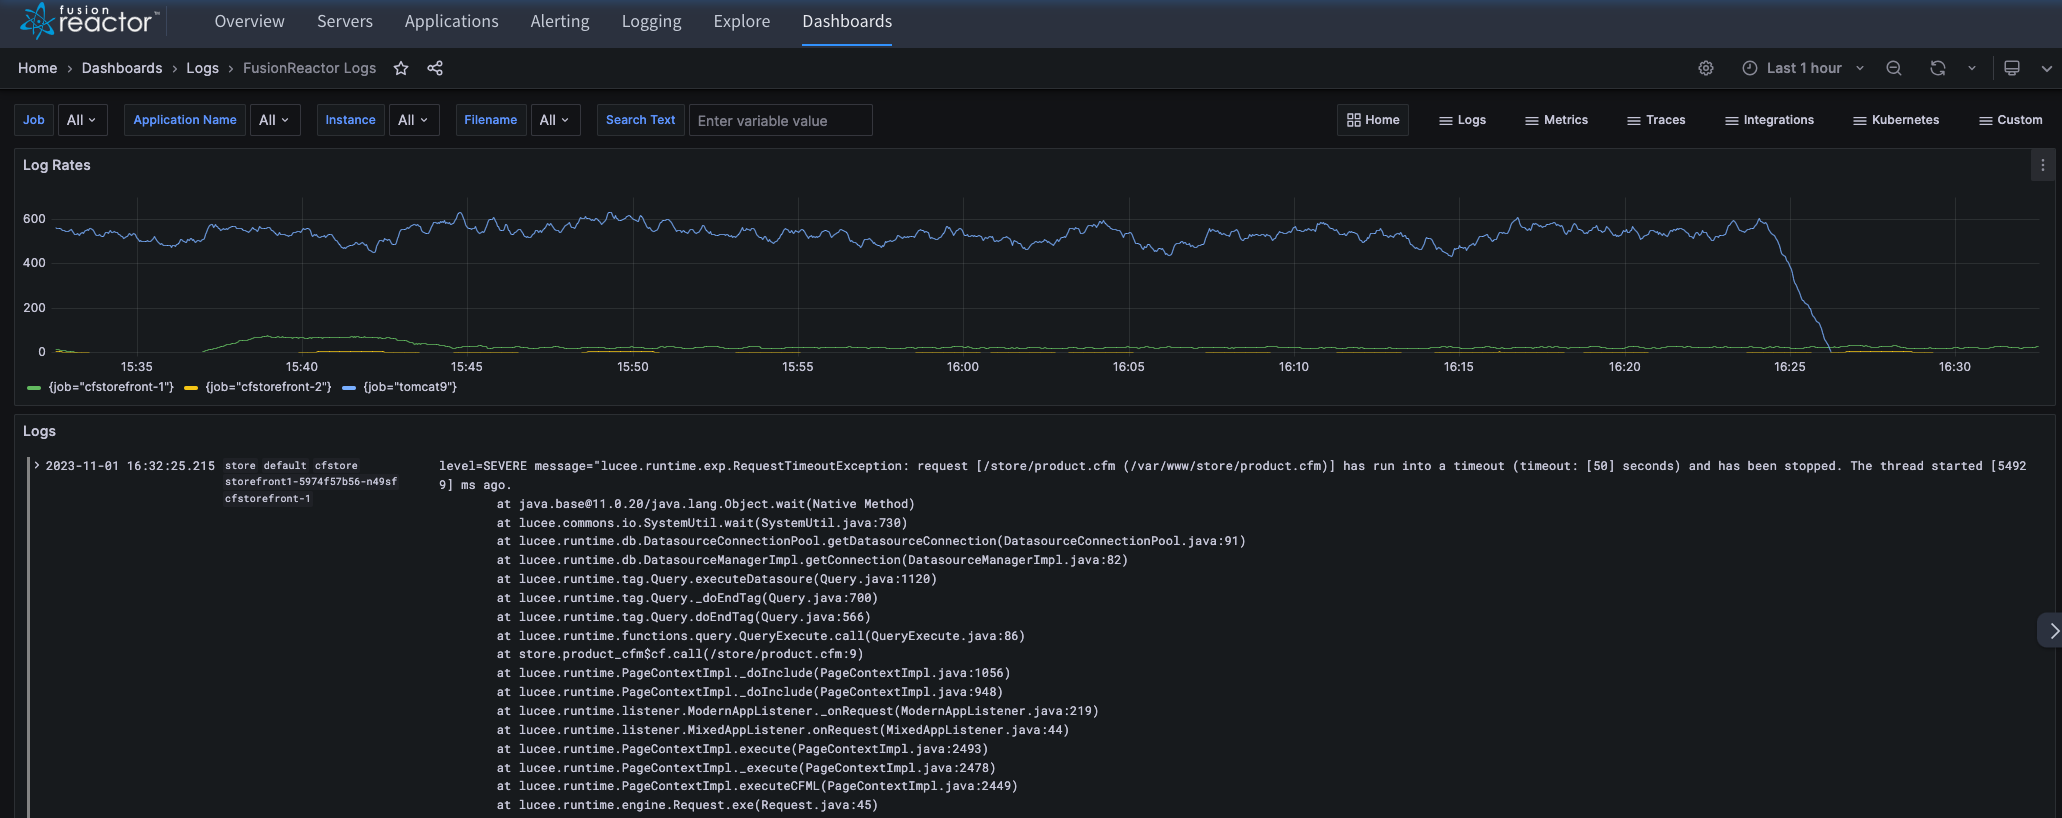Open the Kubernetes dashboard link menu
The height and width of the screenshot is (818, 2062).
[1896, 120]
